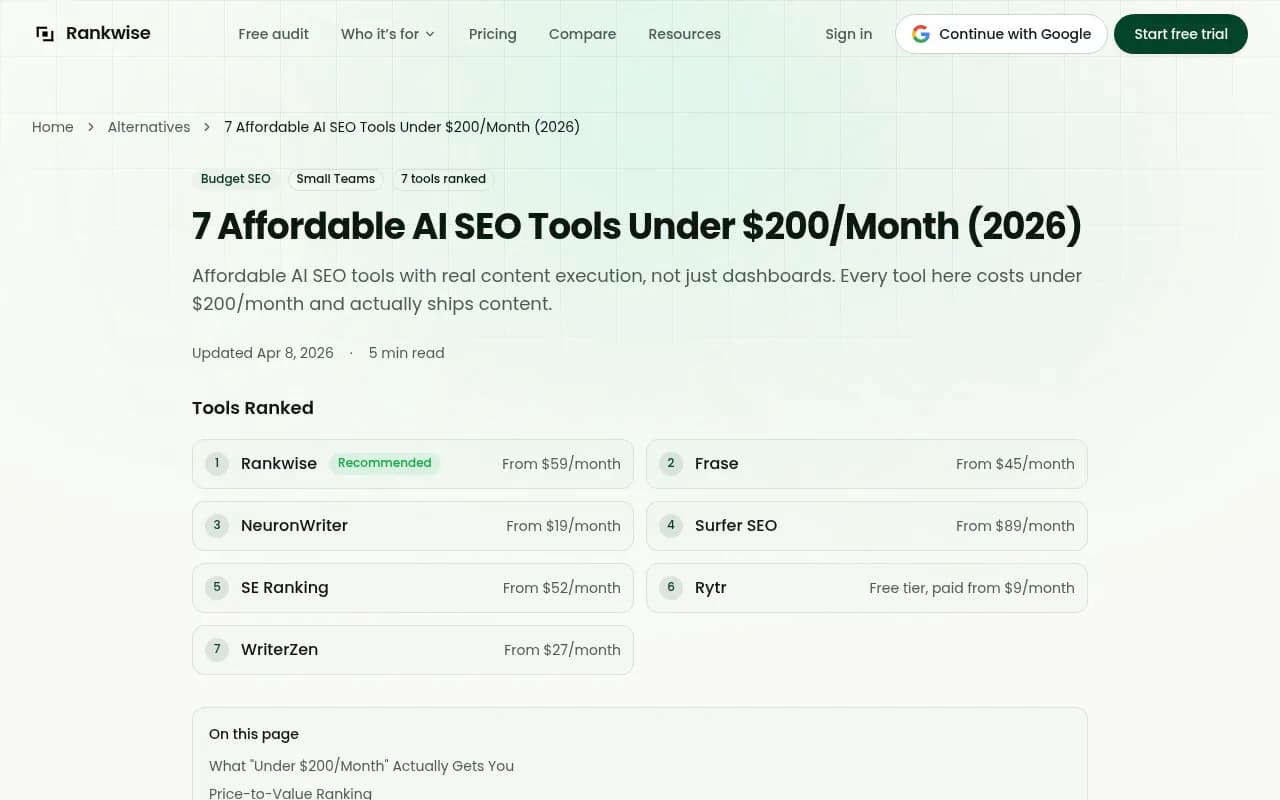Jump to What Under $200/Month Actually Gets You
Image resolution: width=1280 pixels, height=800 pixels.
(x=361, y=766)
